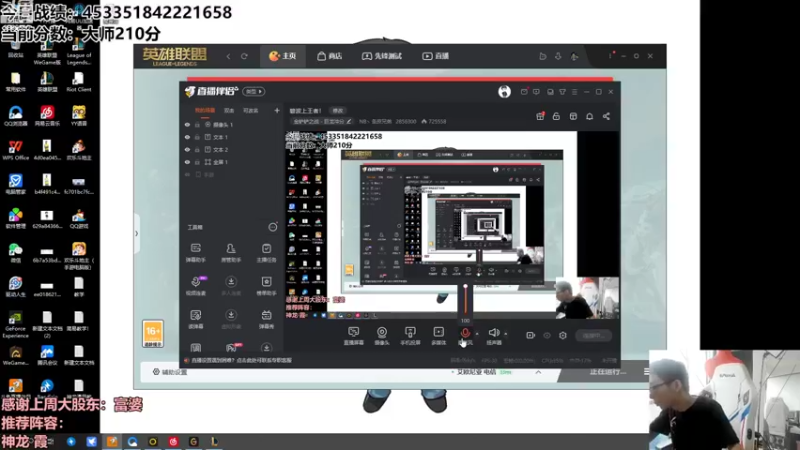Viewport: 800px width, 450px height.
Task: Open the 视频连麦 tool
Action: [195, 286]
